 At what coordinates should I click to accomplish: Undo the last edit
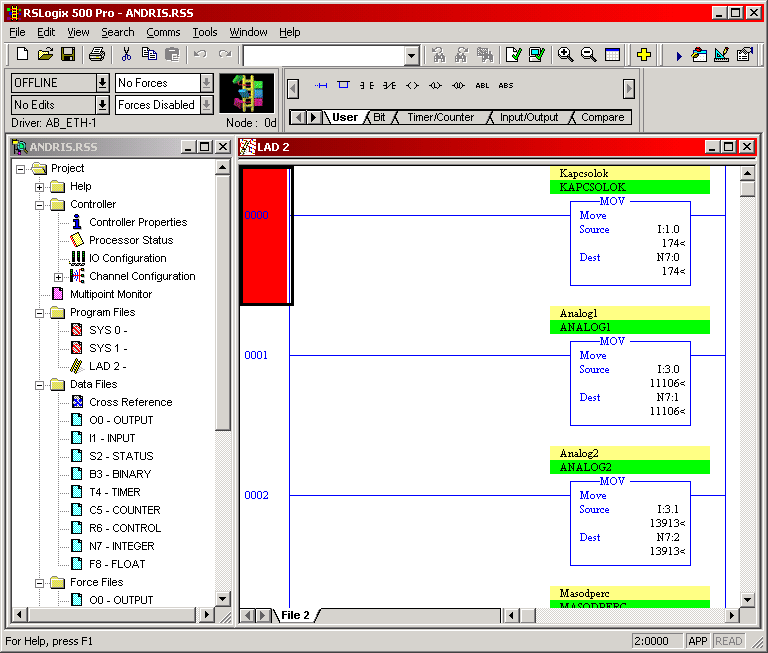tap(200, 54)
